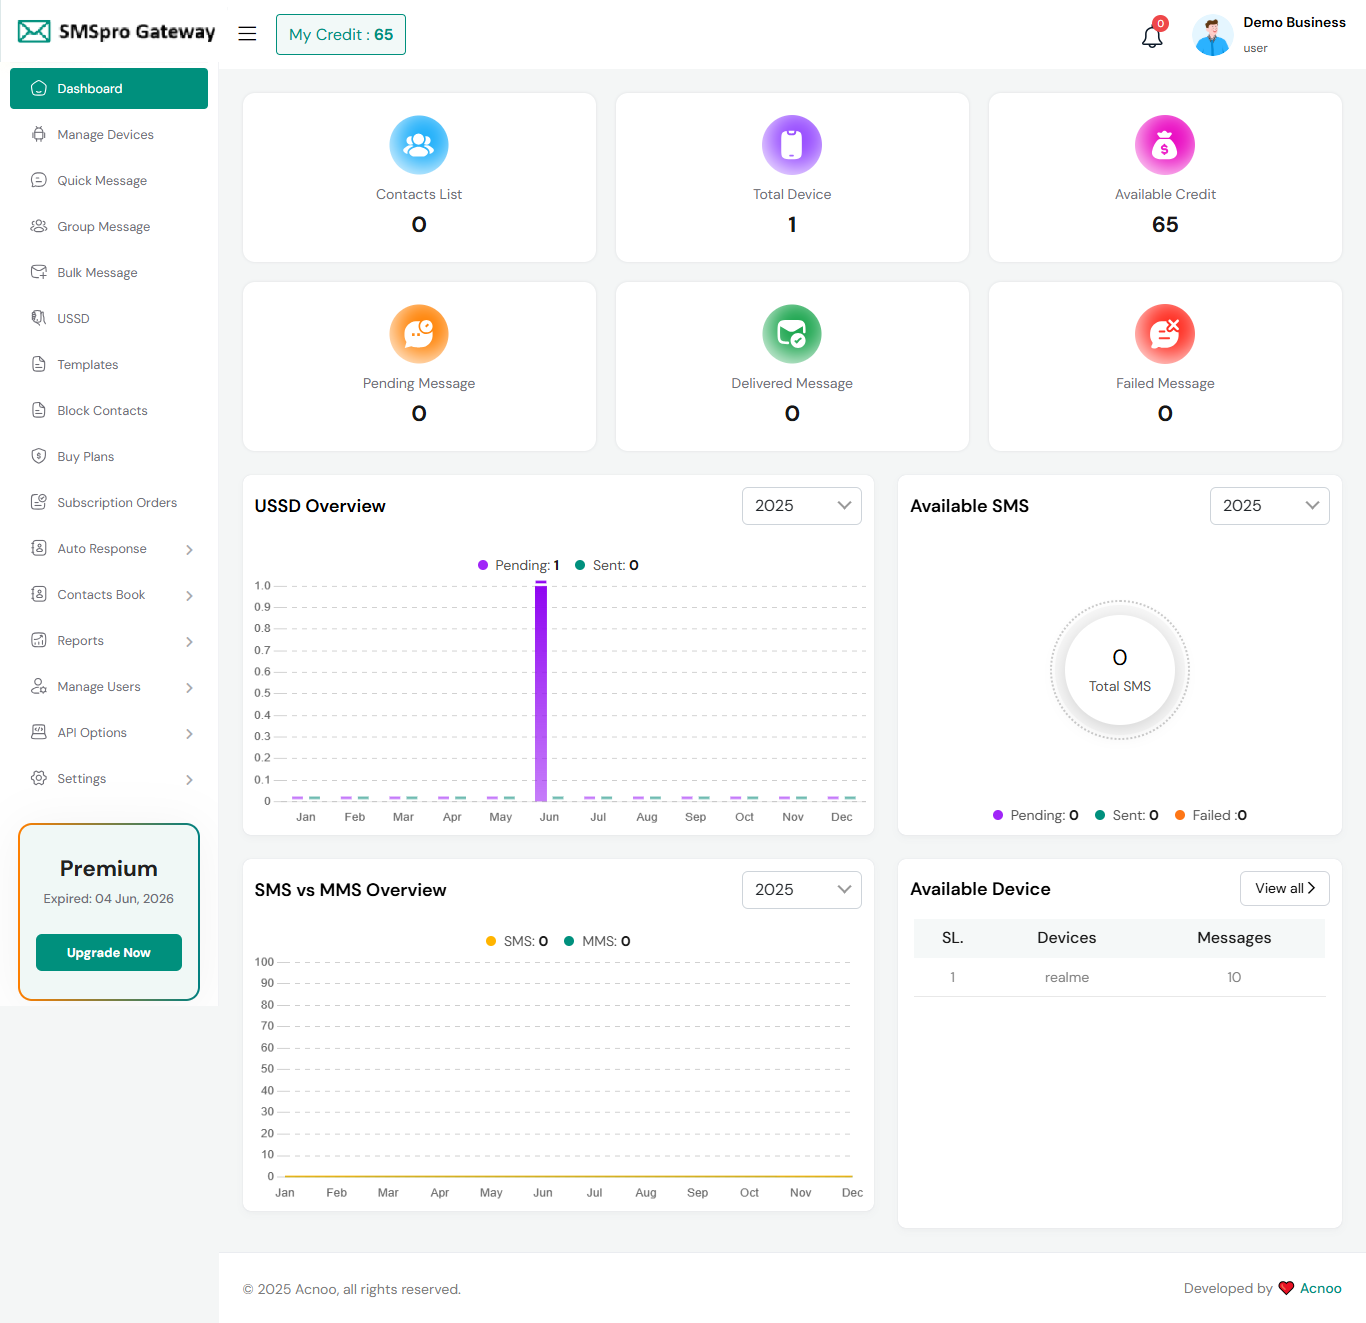Viewport: 1366px width, 1323px height.
Task: Click the Demo Business user avatar
Action: click(1212, 36)
